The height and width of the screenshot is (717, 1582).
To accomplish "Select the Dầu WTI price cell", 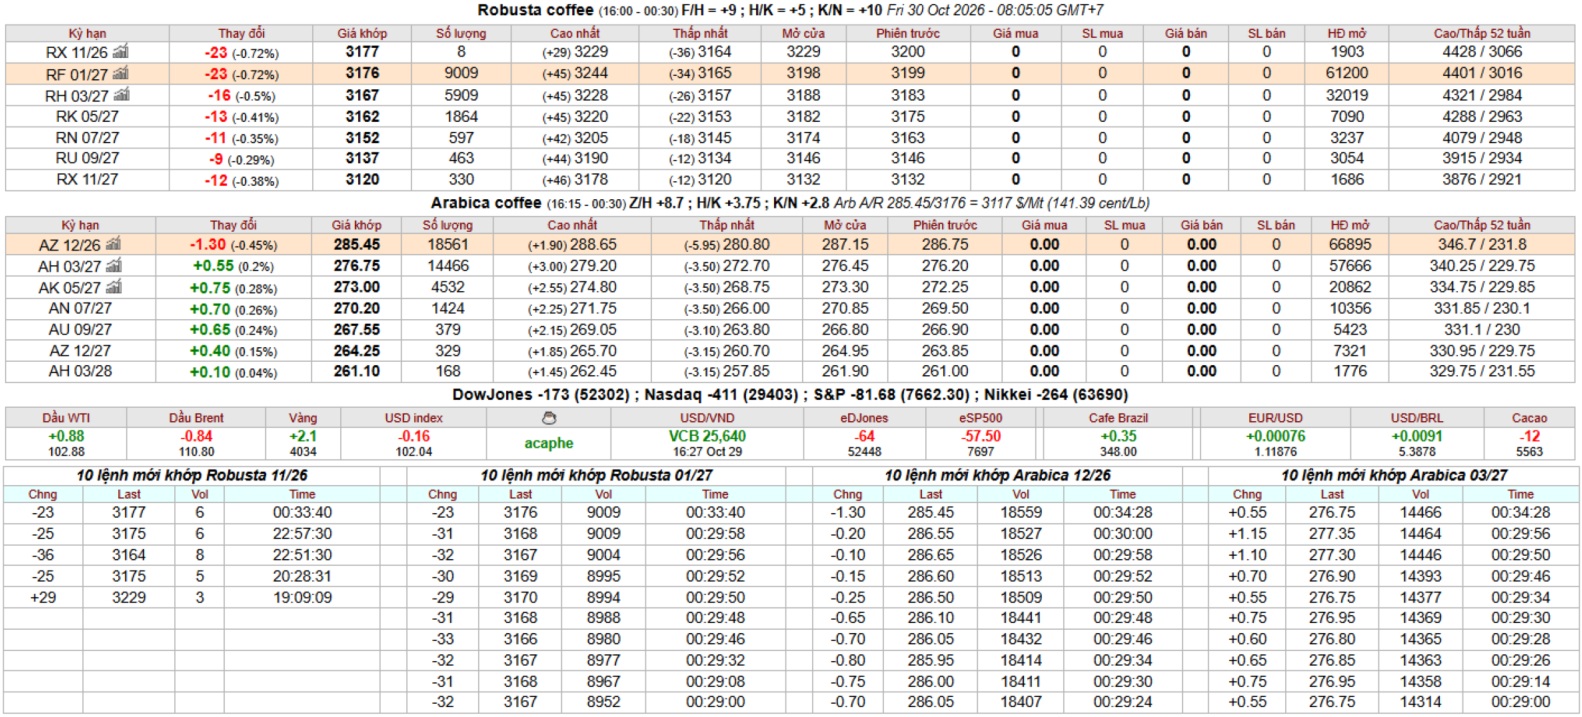I will click(66, 443).
